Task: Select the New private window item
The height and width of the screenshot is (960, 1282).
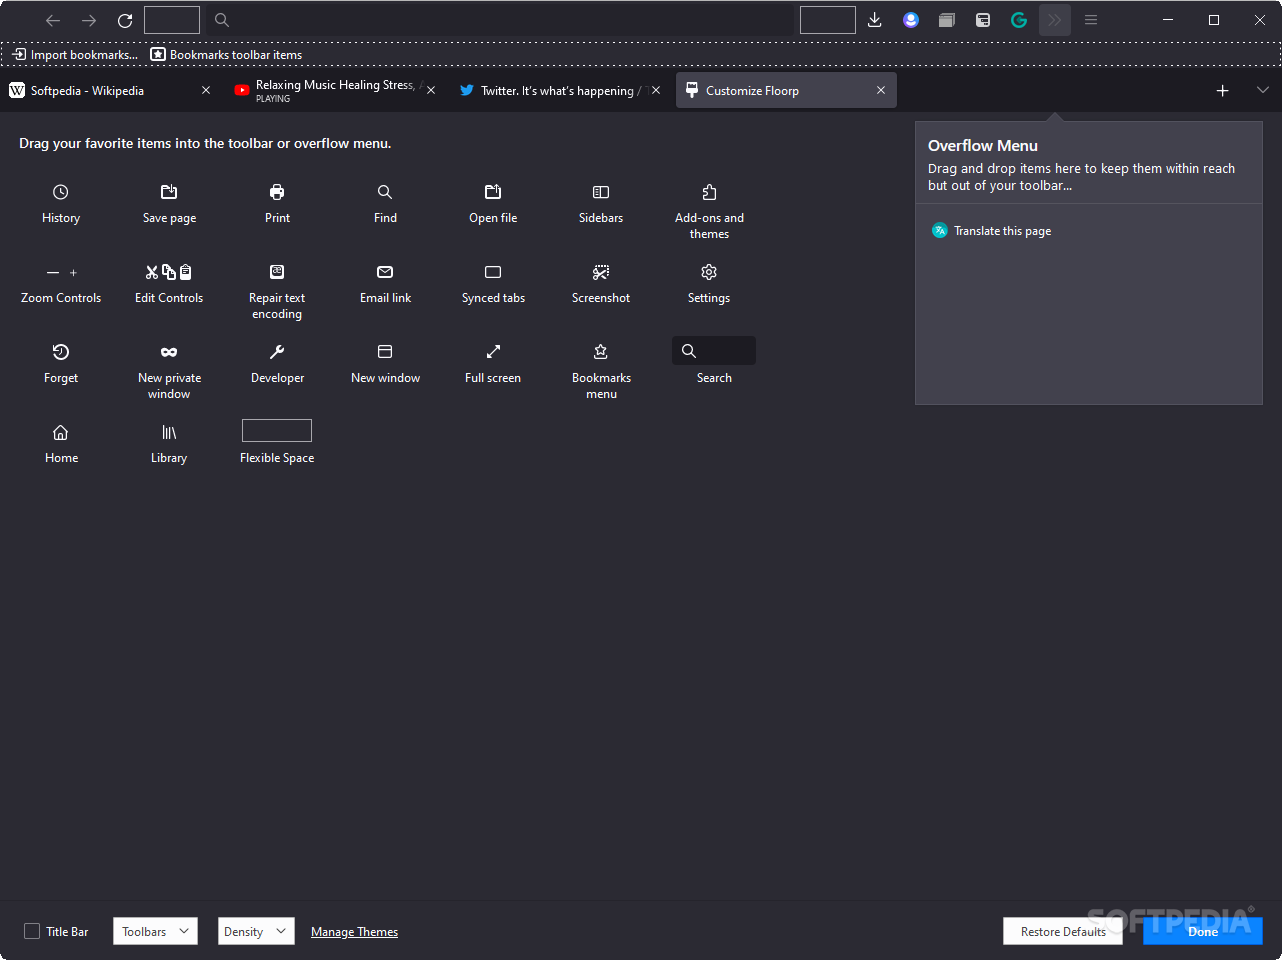Action: (169, 371)
